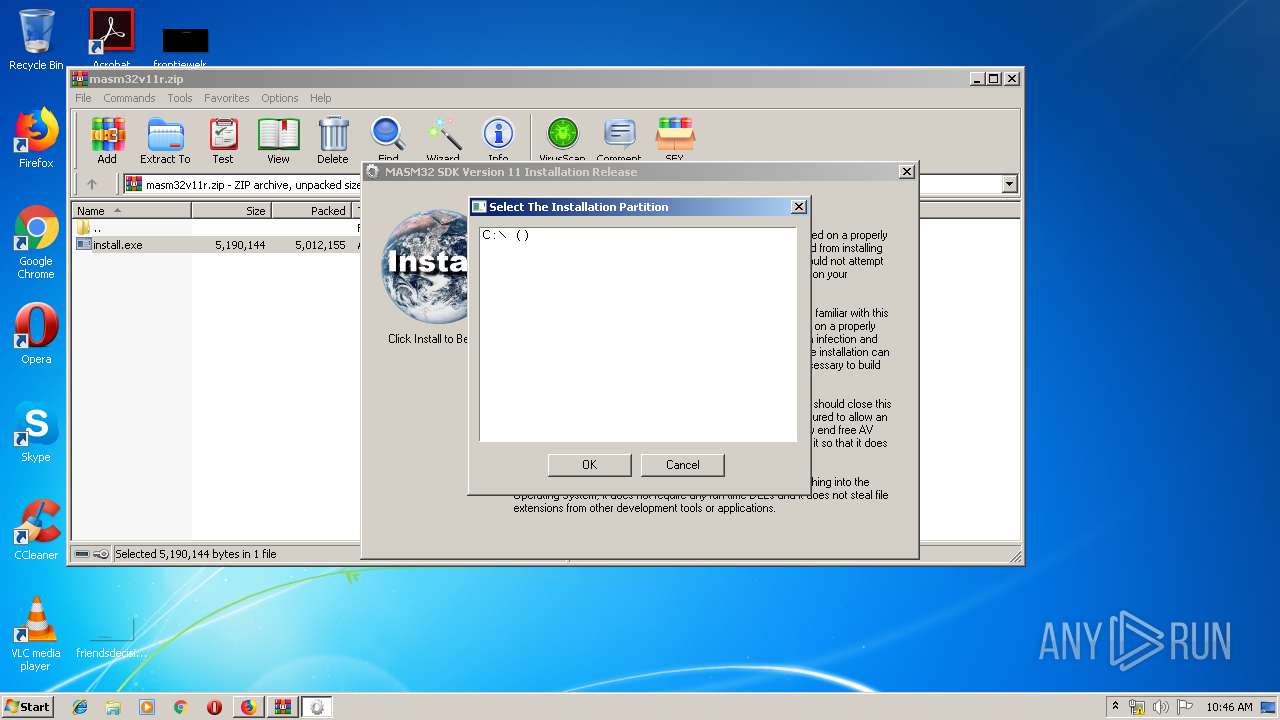1280x720 pixels.
Task: Select the CCleaner desktop shortcut
Action: click(36, 530)
